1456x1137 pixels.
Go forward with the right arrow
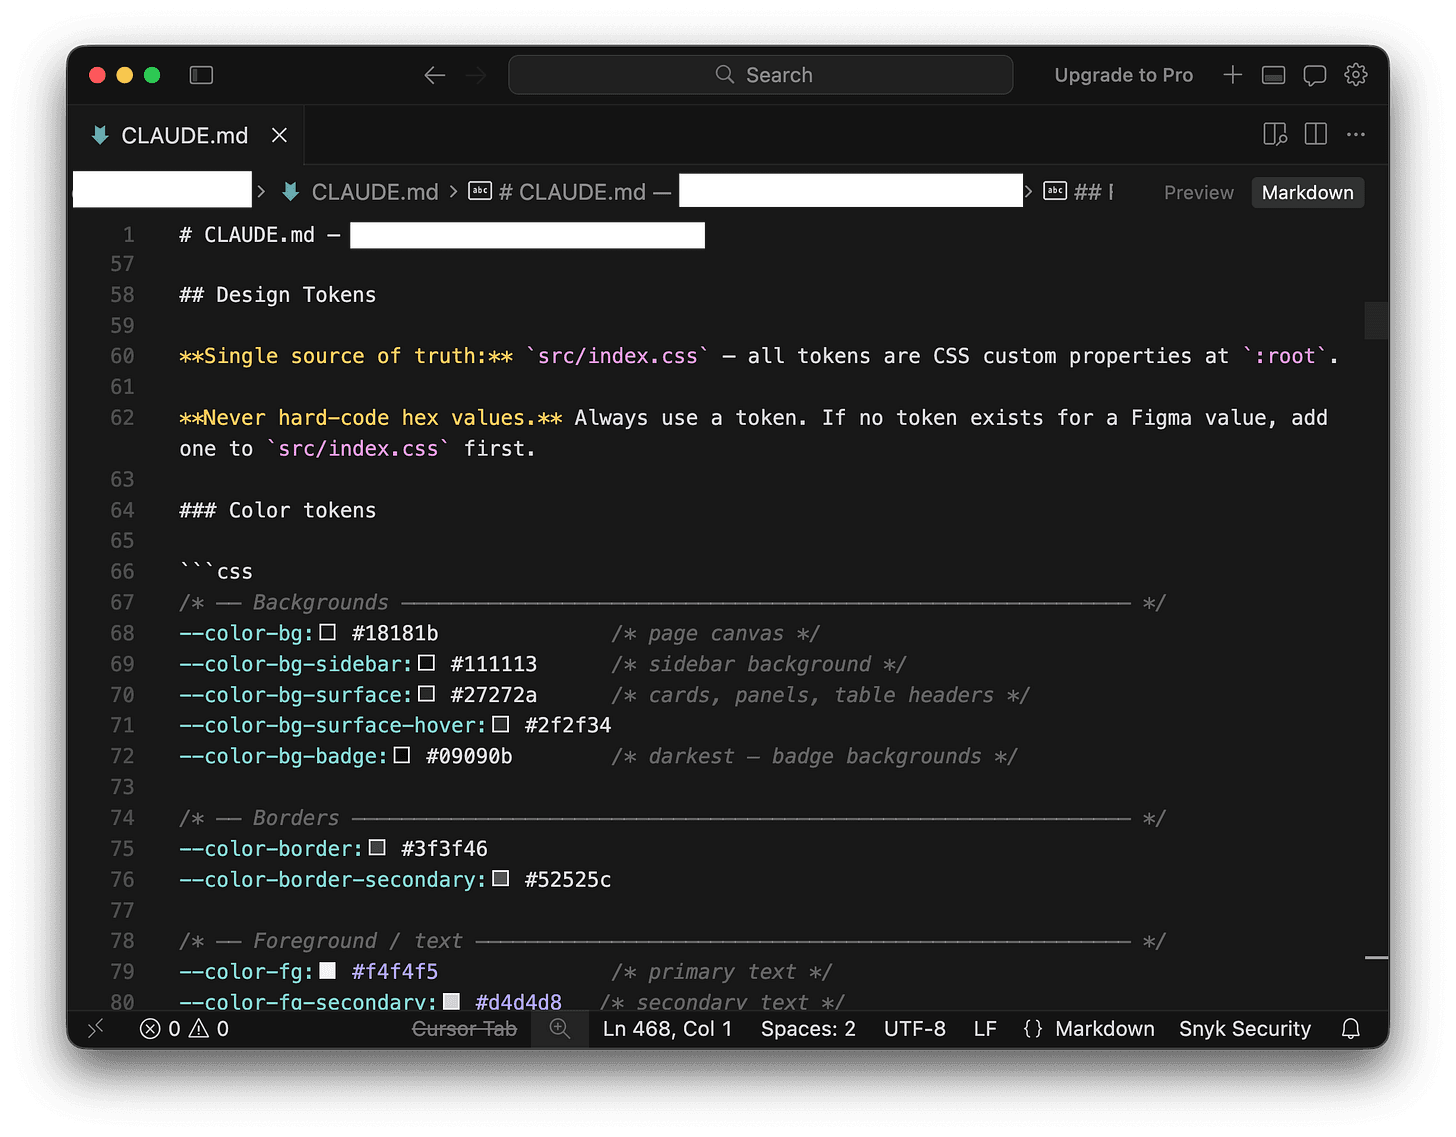click(x=476, y=75)
